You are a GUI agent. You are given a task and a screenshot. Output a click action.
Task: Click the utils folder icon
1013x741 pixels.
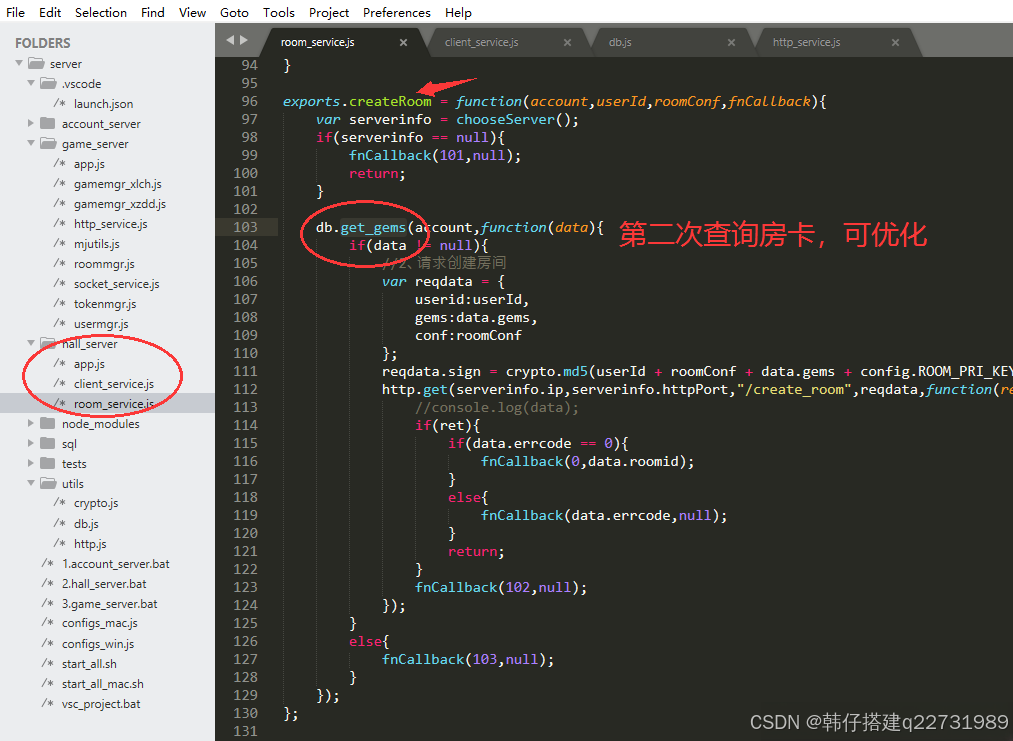click(x=48, y=483)
